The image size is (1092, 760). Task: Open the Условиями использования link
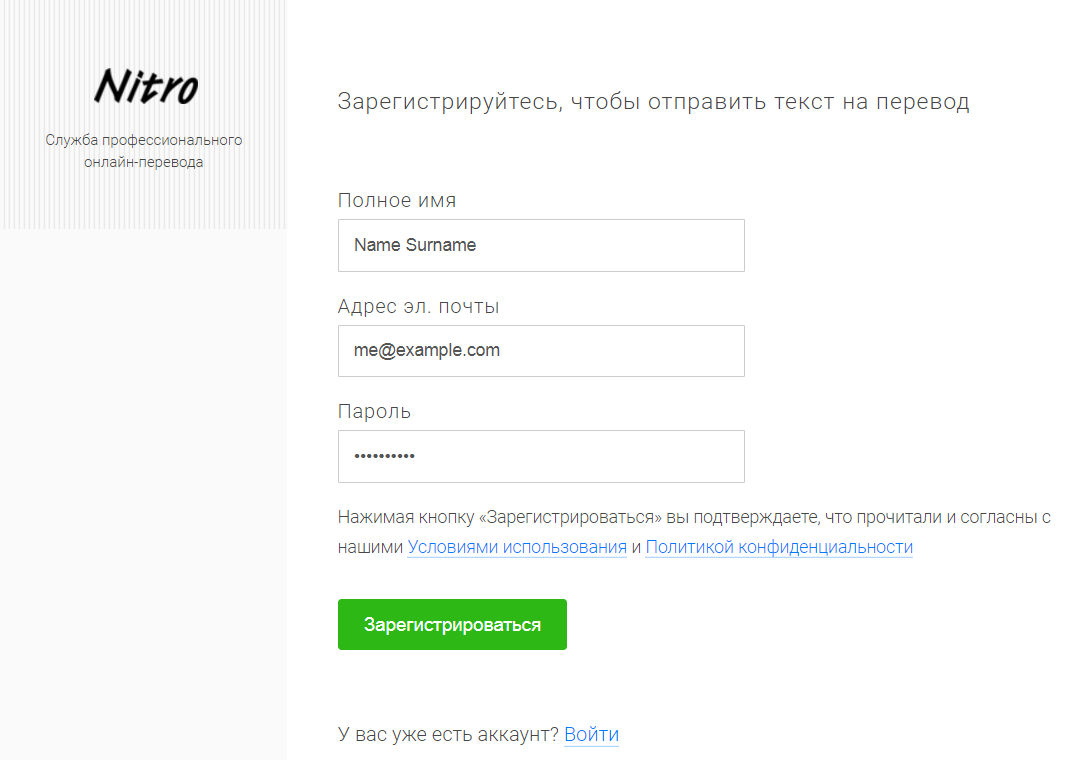pyautogui.click(x=517, y=547)
